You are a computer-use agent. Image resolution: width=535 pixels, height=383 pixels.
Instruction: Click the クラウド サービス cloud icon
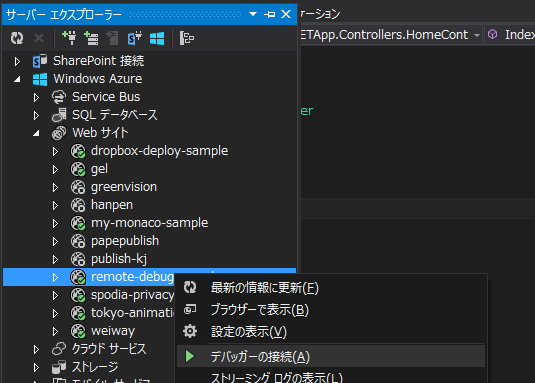point(59,349)
